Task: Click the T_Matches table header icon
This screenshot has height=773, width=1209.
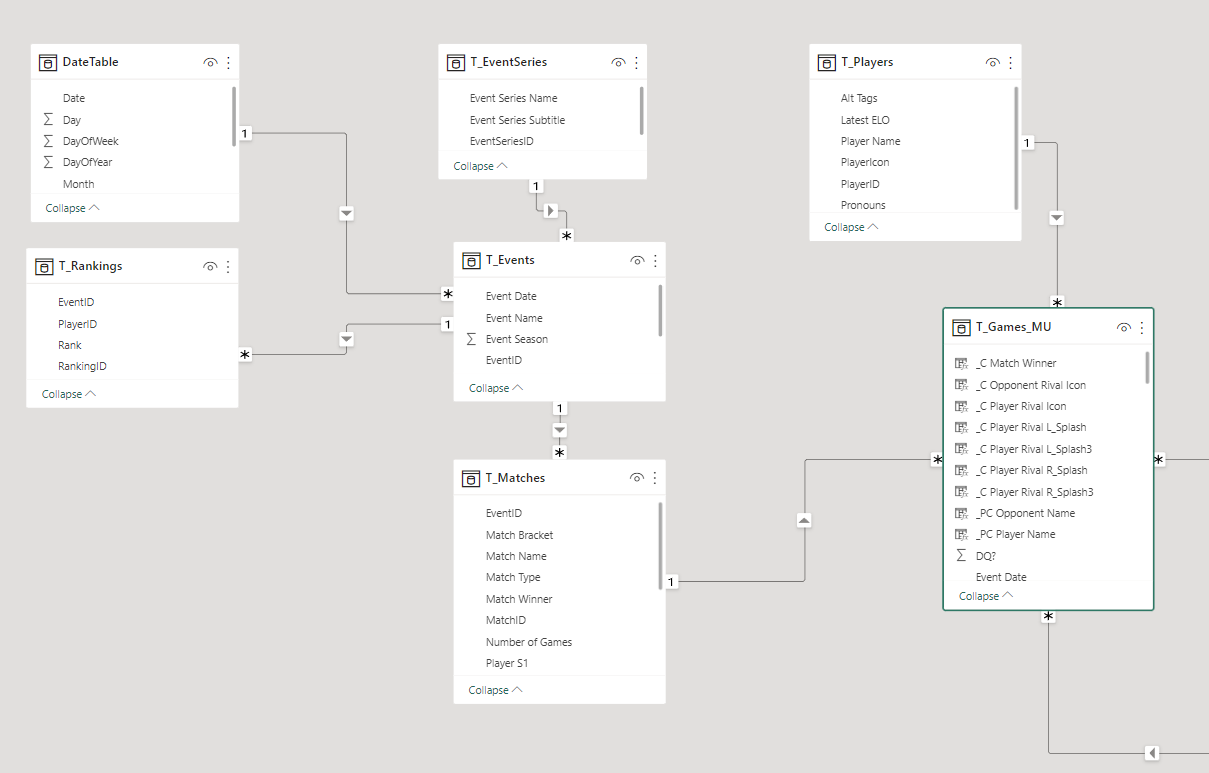Action: (x=471, y=478)
